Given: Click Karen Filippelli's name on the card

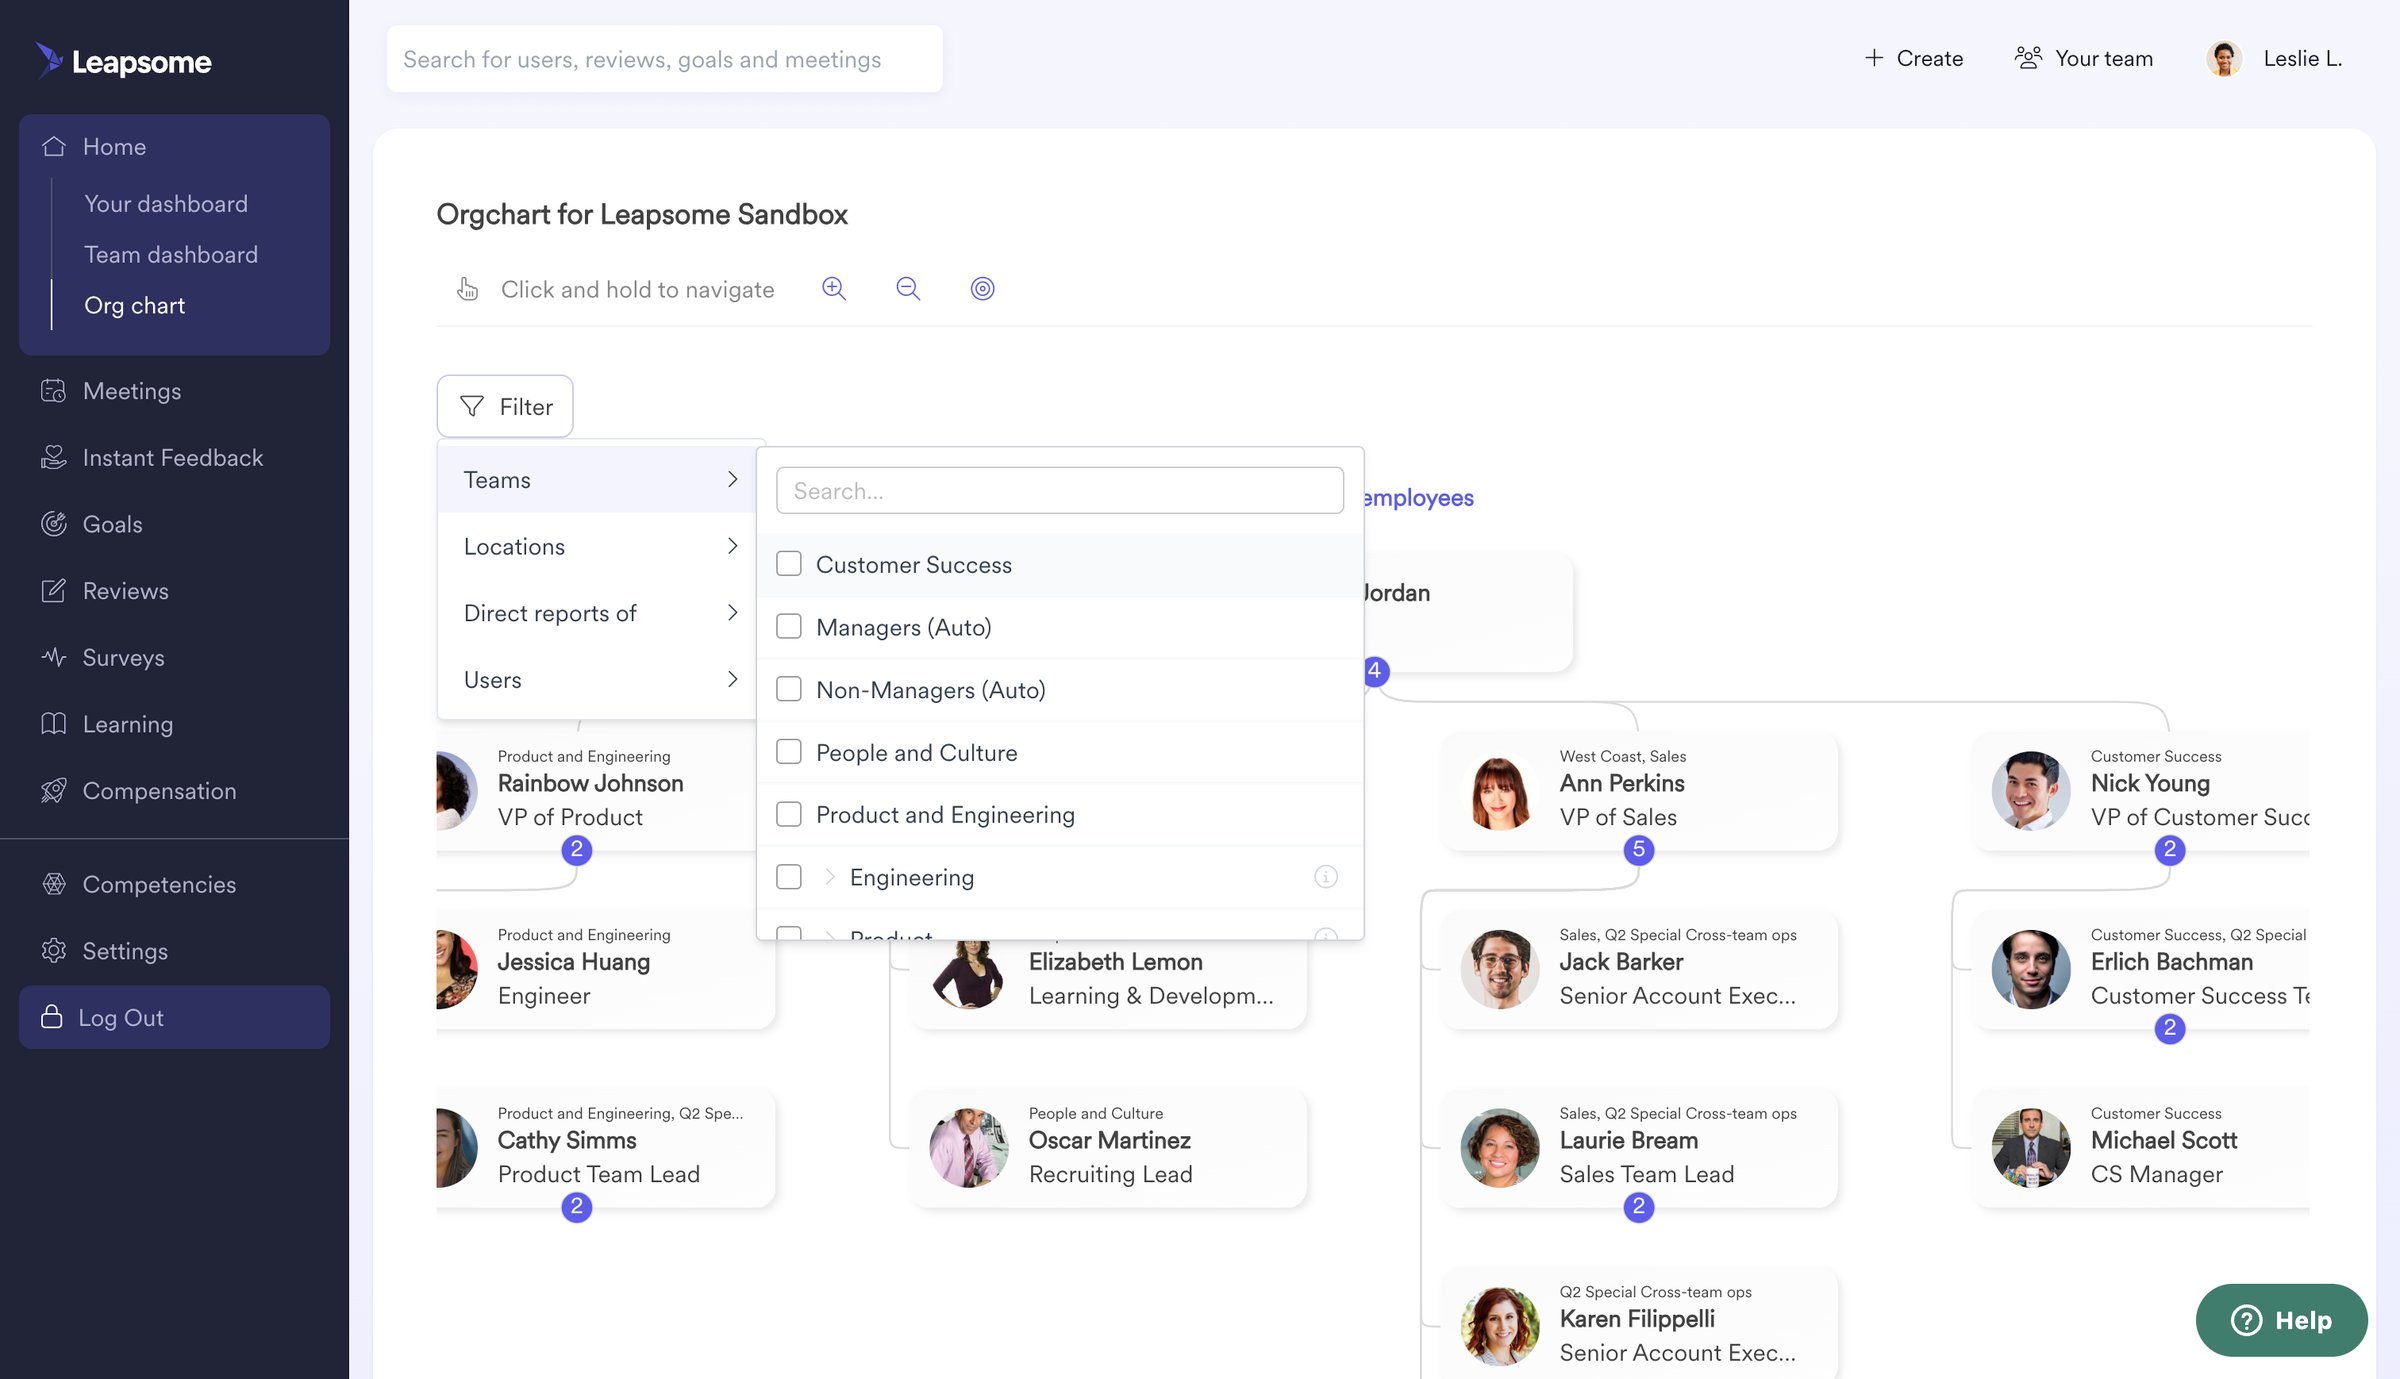Looking at the screenshot, I should coord(1637,1319).
